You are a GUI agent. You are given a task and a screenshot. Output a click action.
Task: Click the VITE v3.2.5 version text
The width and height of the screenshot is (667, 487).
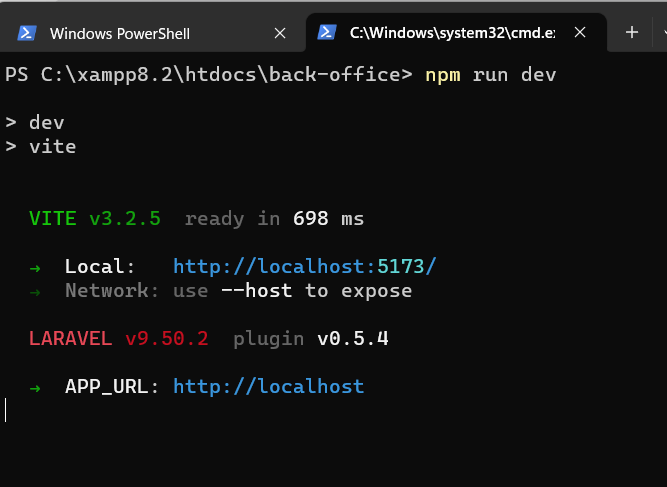95,219
